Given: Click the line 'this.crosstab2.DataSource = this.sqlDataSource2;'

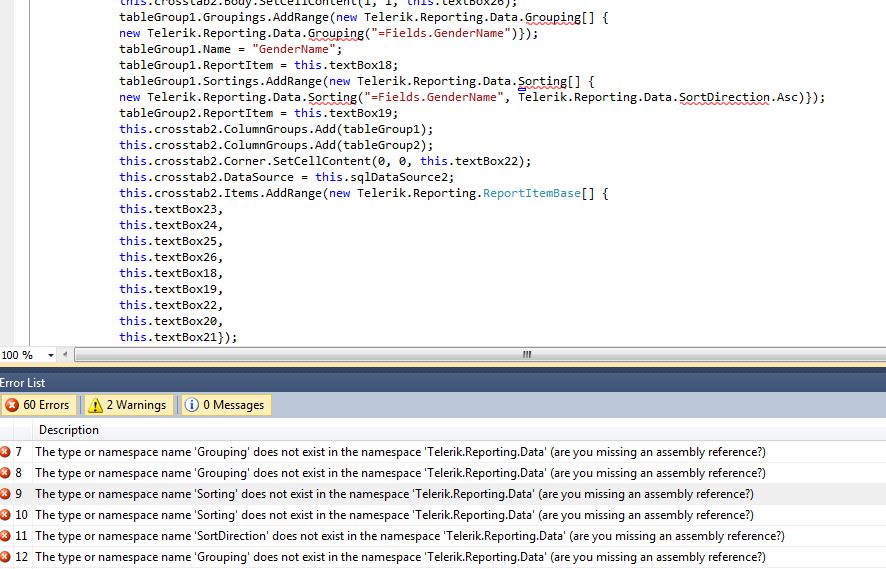Looking at the screenshot, I should (286, 177).
